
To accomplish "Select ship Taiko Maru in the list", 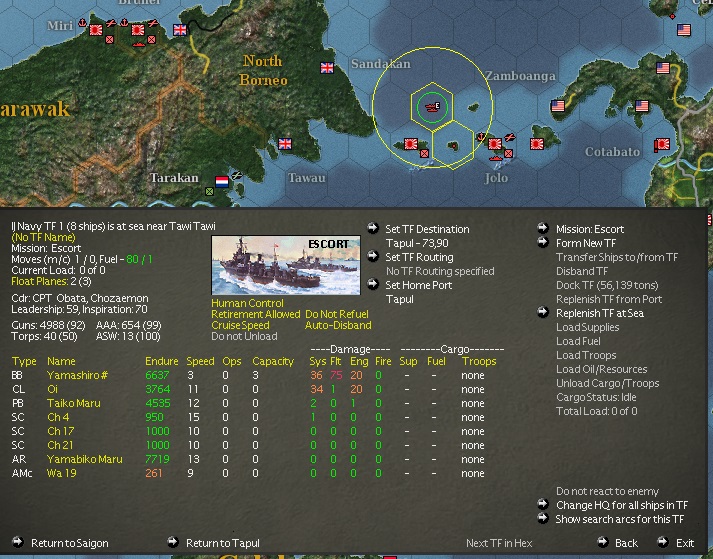I will tap(74, 404).
